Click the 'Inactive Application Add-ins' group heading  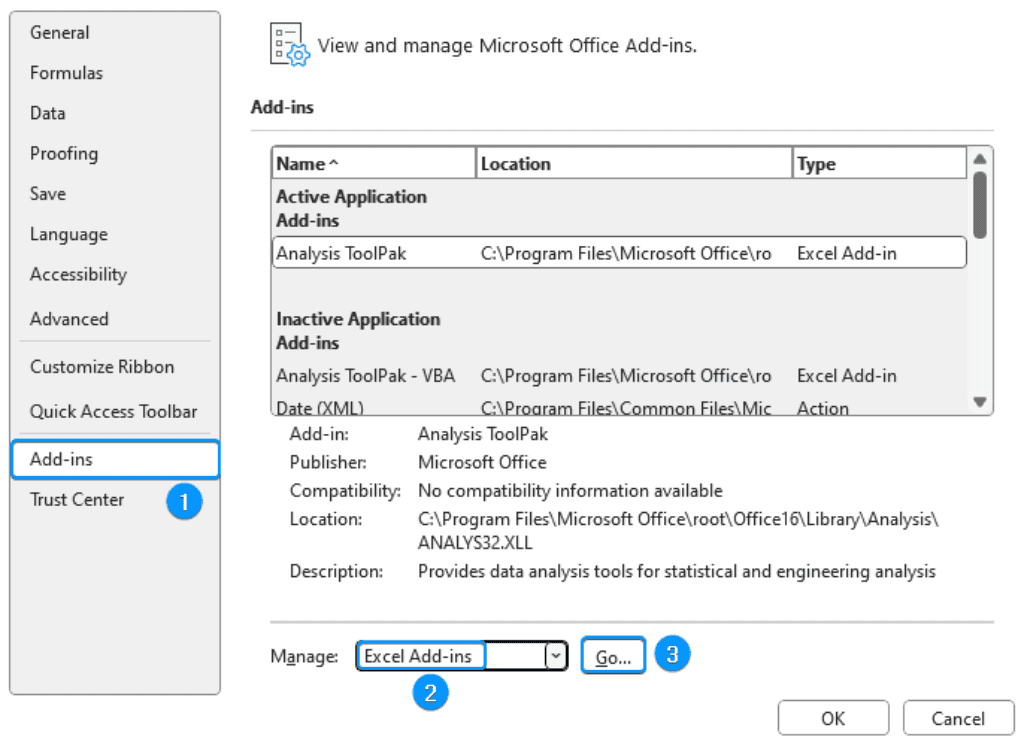click(x=358, y=331)
